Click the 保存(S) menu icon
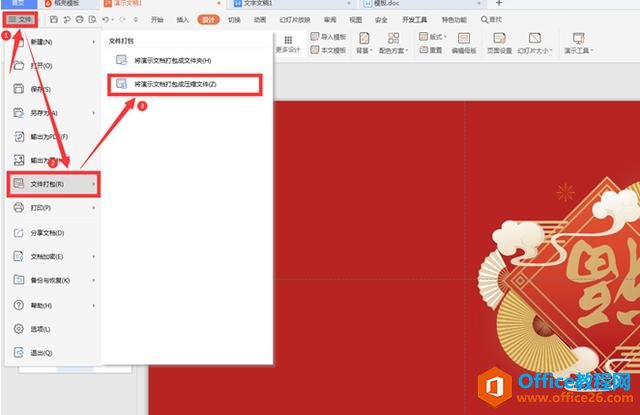 tap(19, 89)
